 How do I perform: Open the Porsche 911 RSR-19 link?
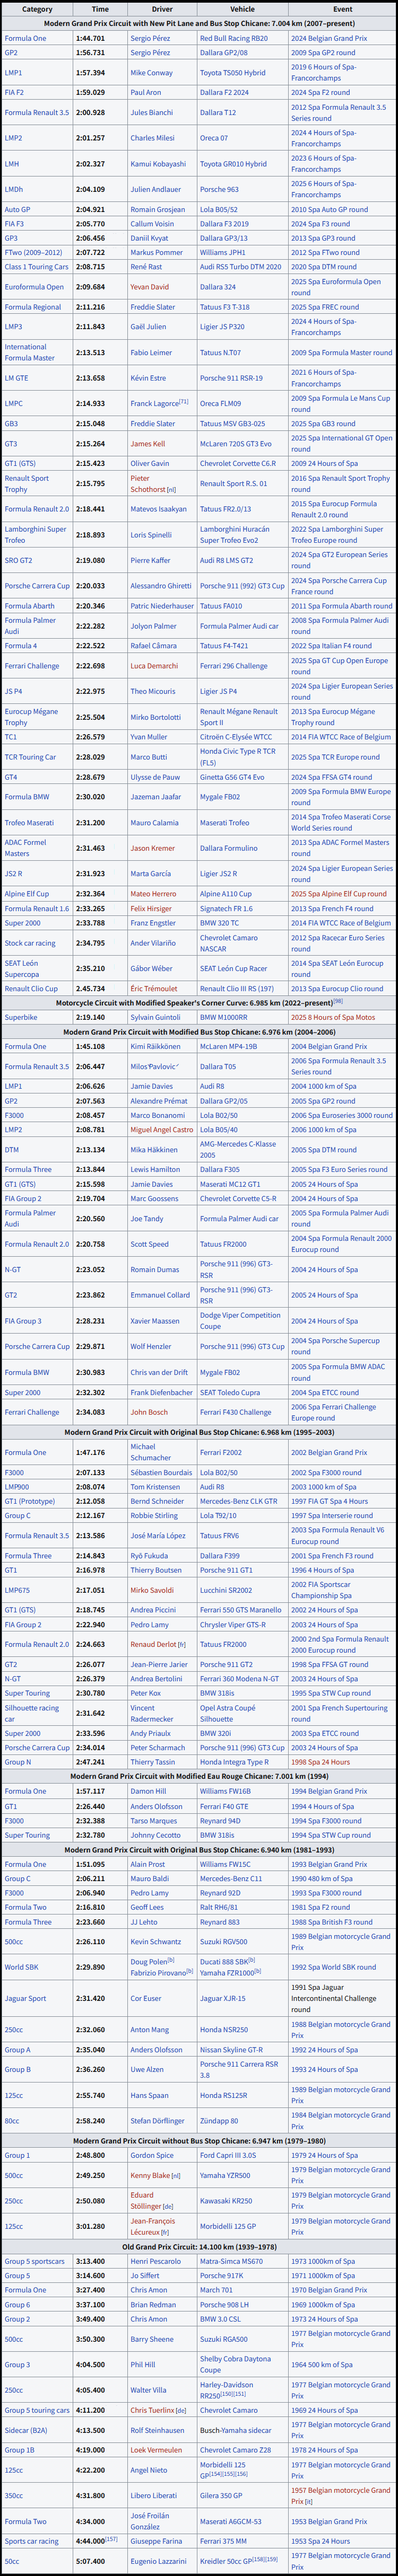pos(231,378)
